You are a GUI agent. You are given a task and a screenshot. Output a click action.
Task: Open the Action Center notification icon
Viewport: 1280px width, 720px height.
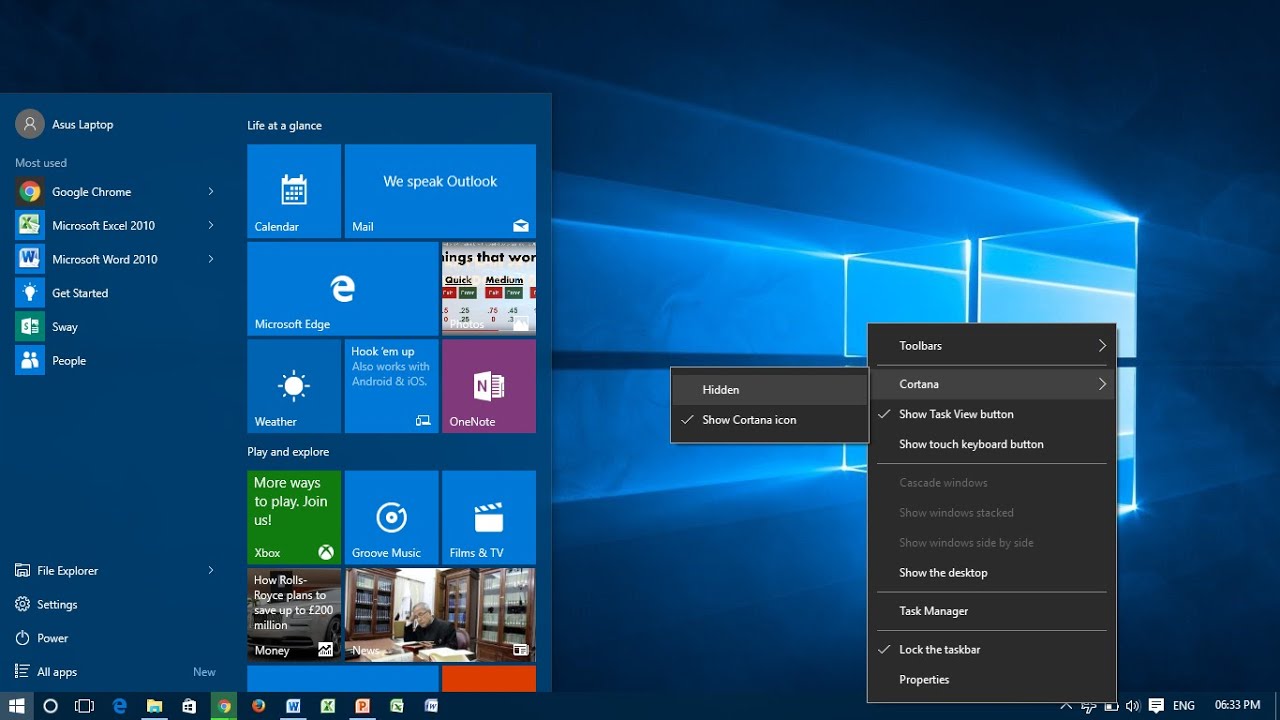click(x=1156, y=706)
